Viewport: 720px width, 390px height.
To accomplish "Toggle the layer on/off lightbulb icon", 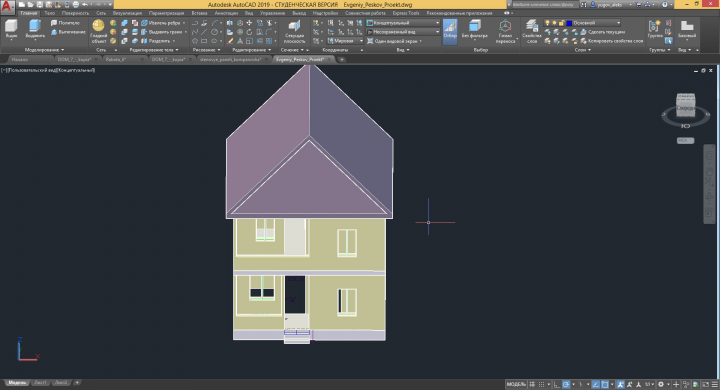I will coord(547,23).
